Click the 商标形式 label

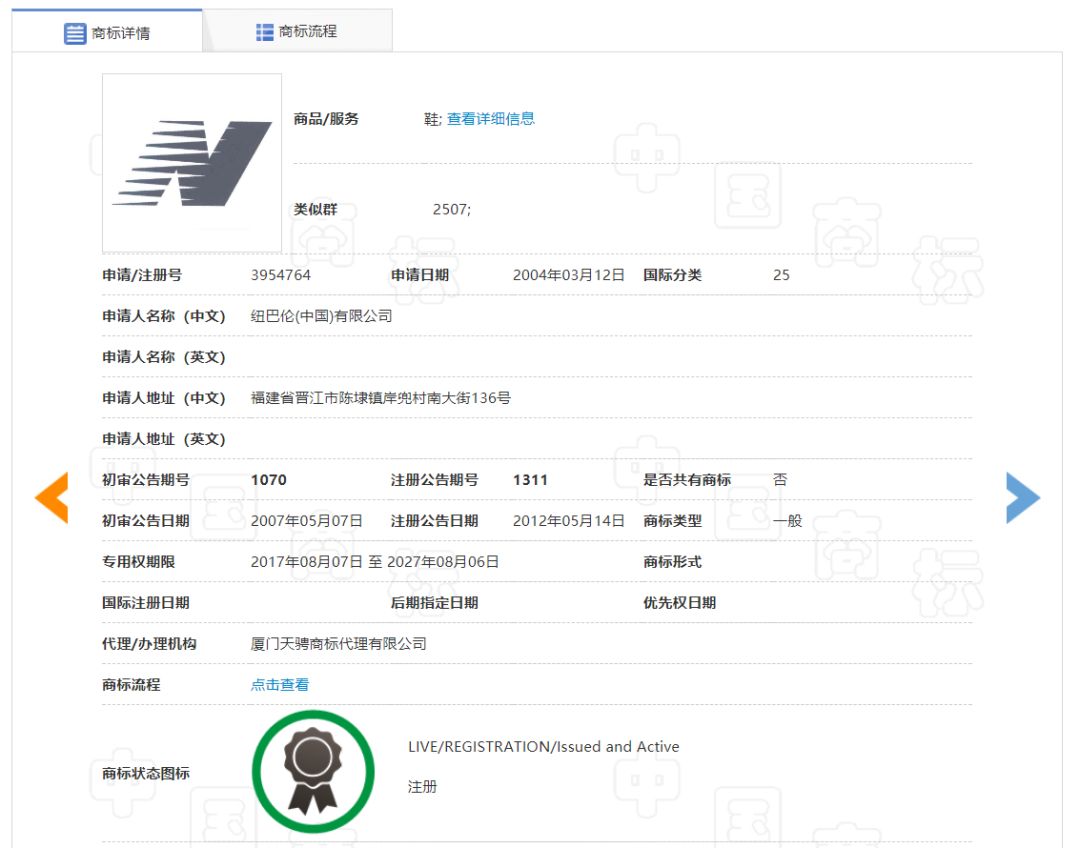click(672, 562)
